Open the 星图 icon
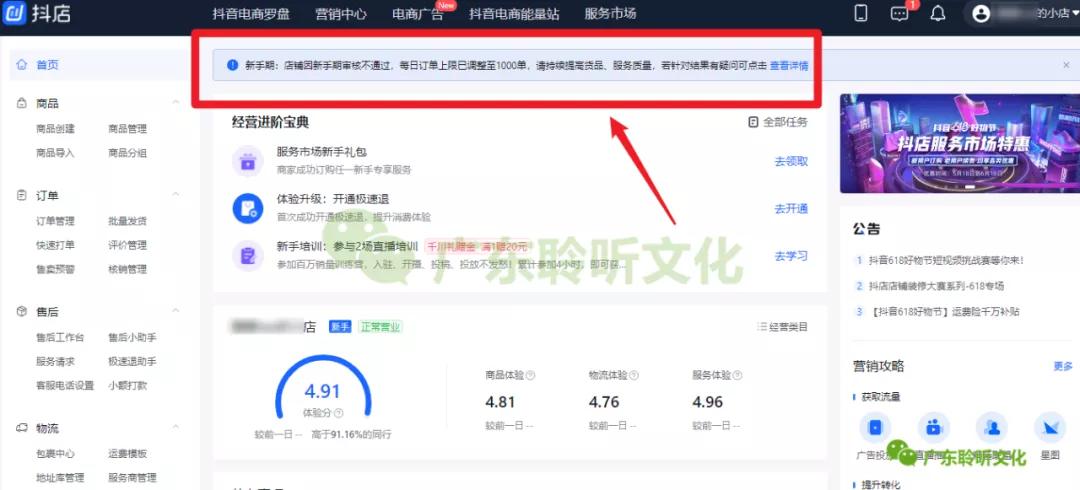The width and height of the screenshot is (1080, 490). click(x=1050, y=428)
